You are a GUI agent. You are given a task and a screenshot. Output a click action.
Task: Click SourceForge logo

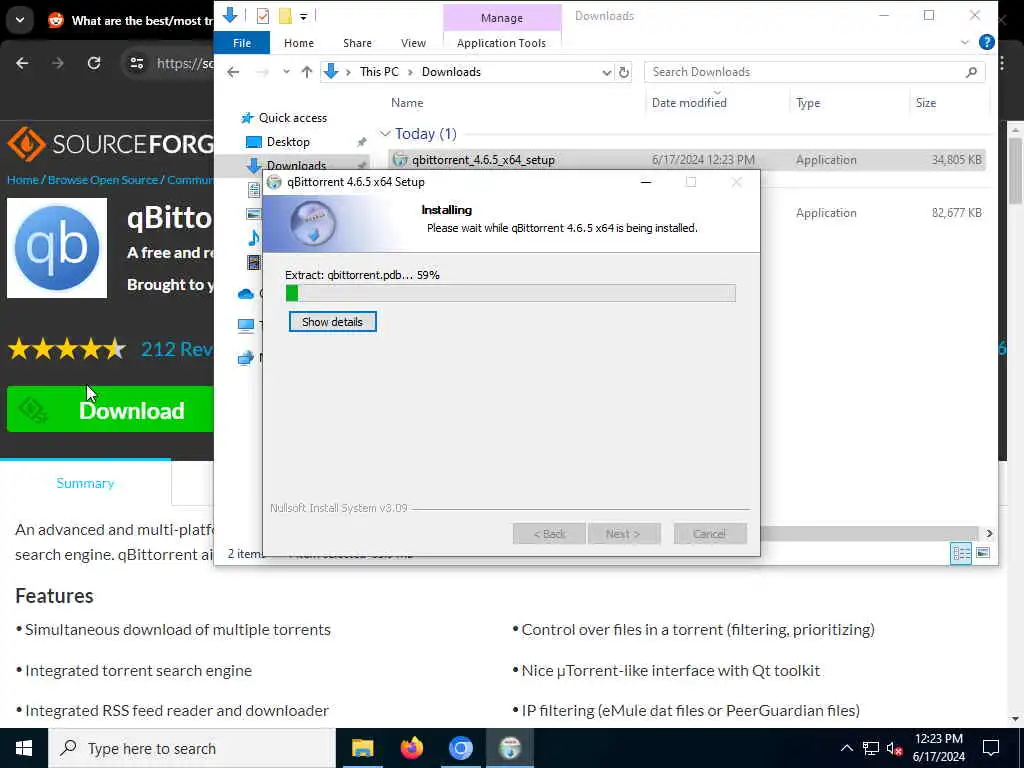110,144
